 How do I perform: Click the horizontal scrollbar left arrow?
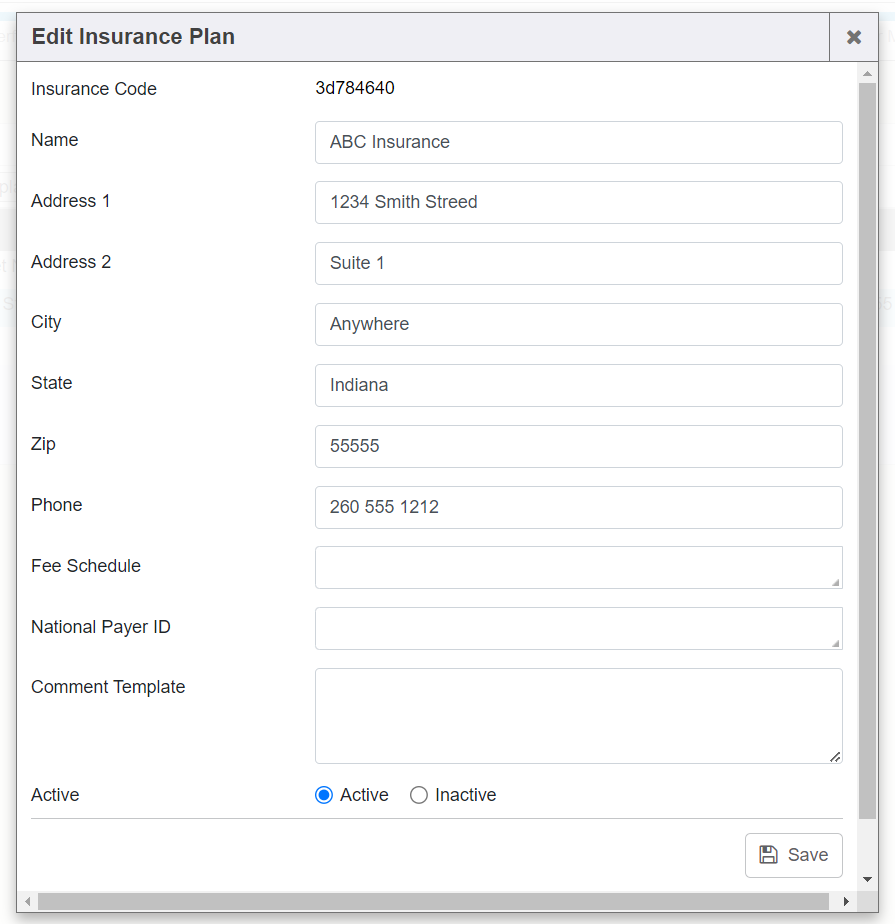tap(28, 901)
